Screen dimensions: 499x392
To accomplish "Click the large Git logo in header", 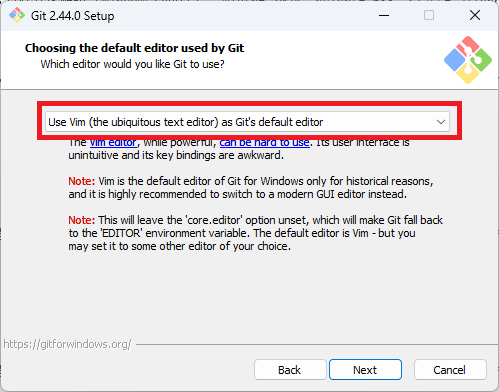I will pos(468,60).
